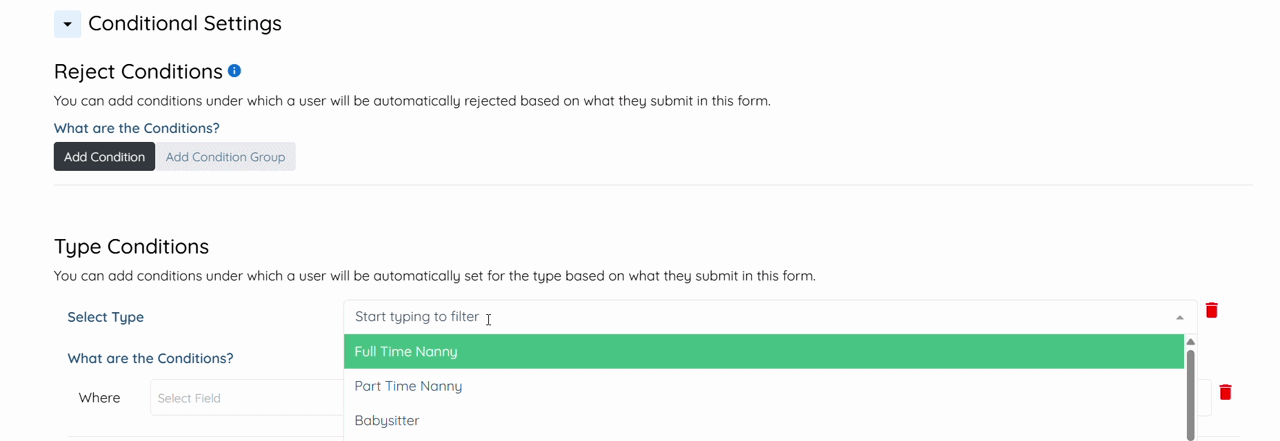Click the Where label in condition row
The image size is (1280, 441).
point(99,398)
